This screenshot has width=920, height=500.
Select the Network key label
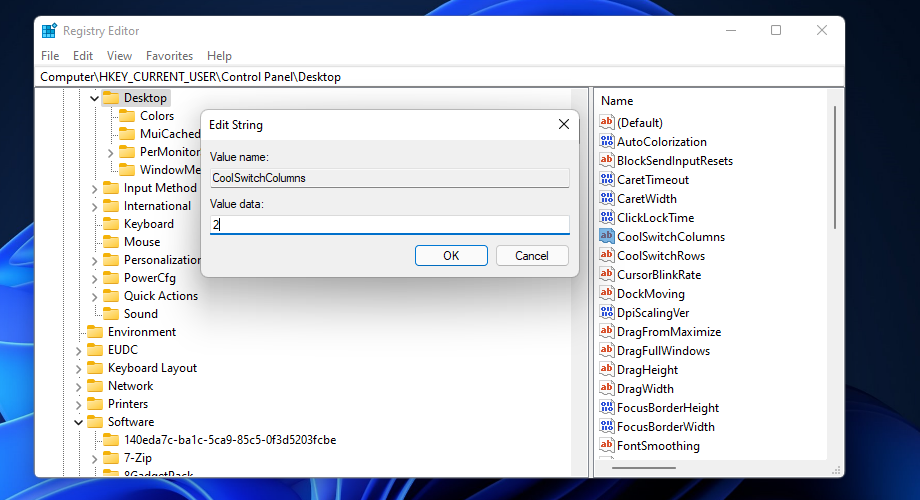[x=130, y=386]
